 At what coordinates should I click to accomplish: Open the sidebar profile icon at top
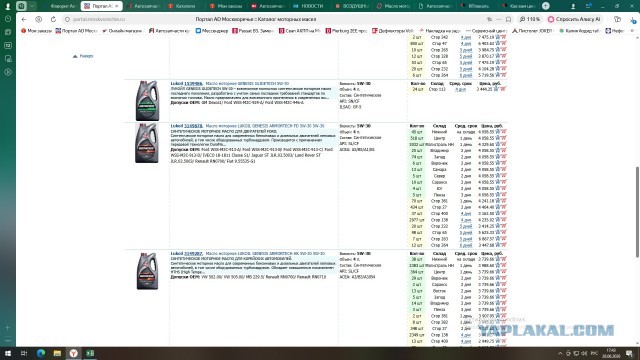click(7, 6)
